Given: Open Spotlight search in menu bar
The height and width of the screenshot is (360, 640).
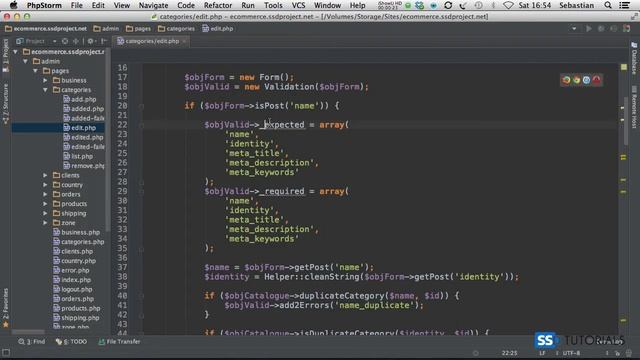Looking at the screenshot, I should pos(608,5).
